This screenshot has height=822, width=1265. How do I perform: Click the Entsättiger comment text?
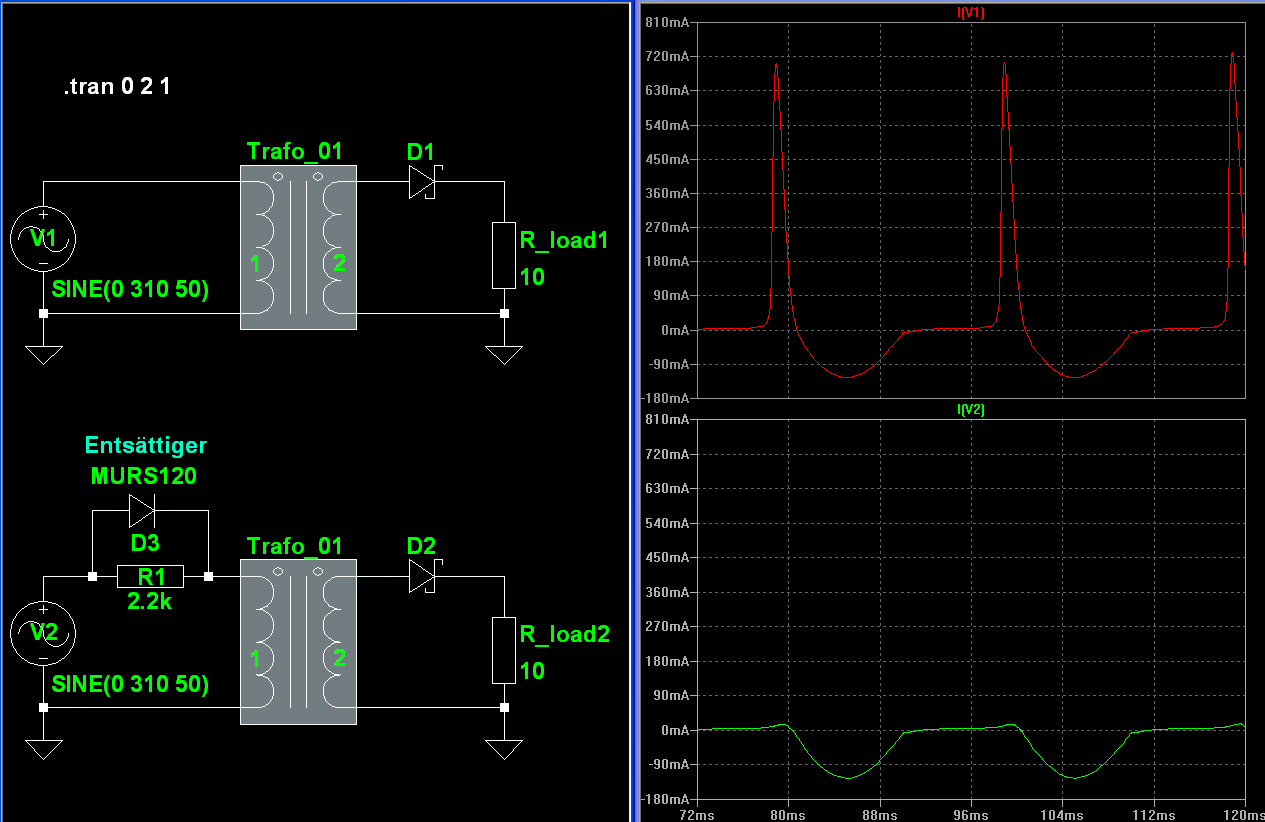(x=146, y=445)
